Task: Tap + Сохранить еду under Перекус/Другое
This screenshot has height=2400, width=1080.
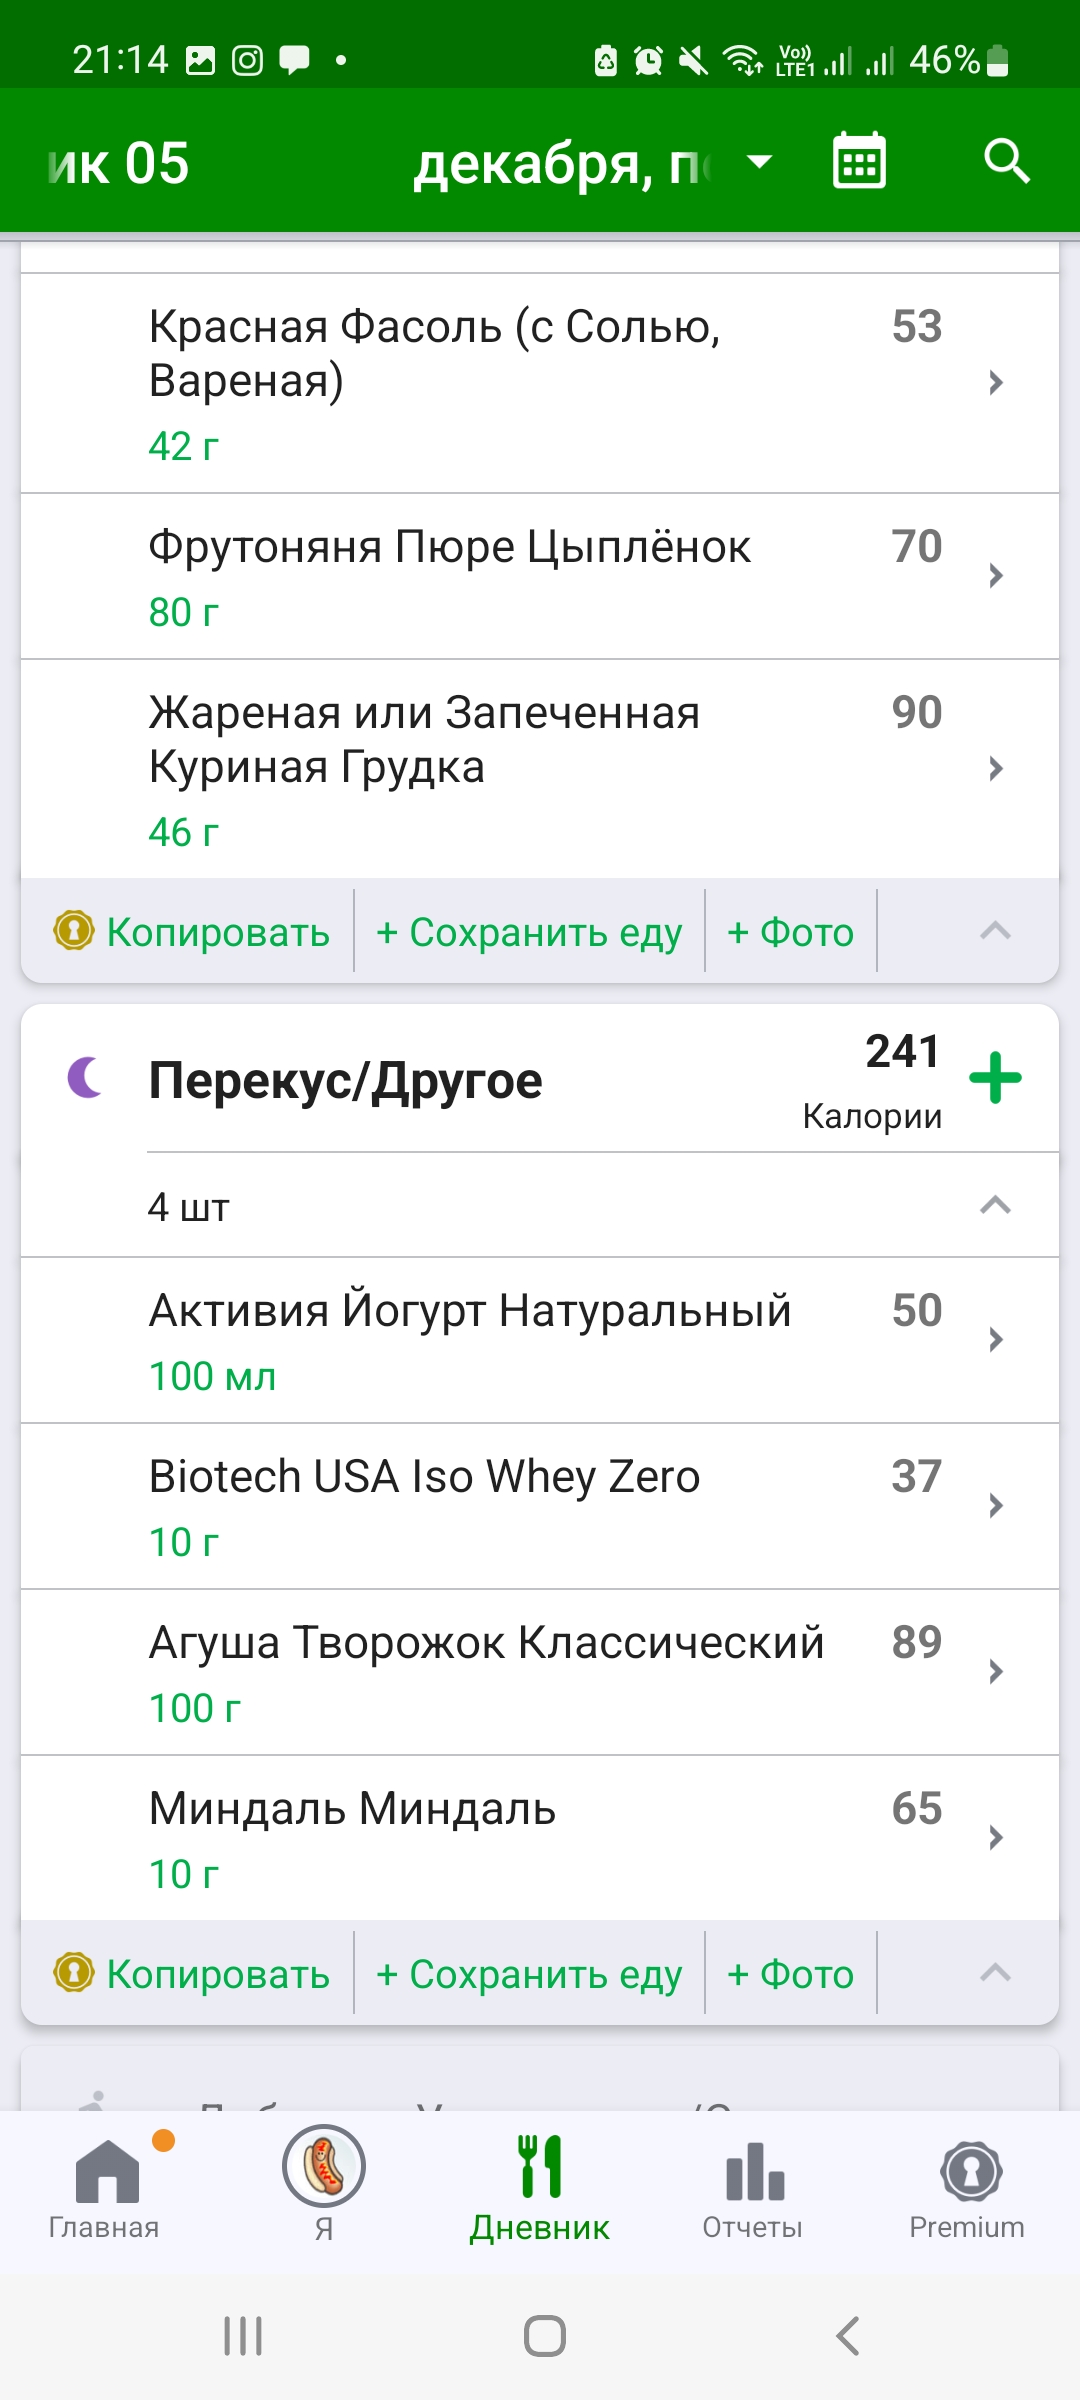Action: coord(529,1974)
